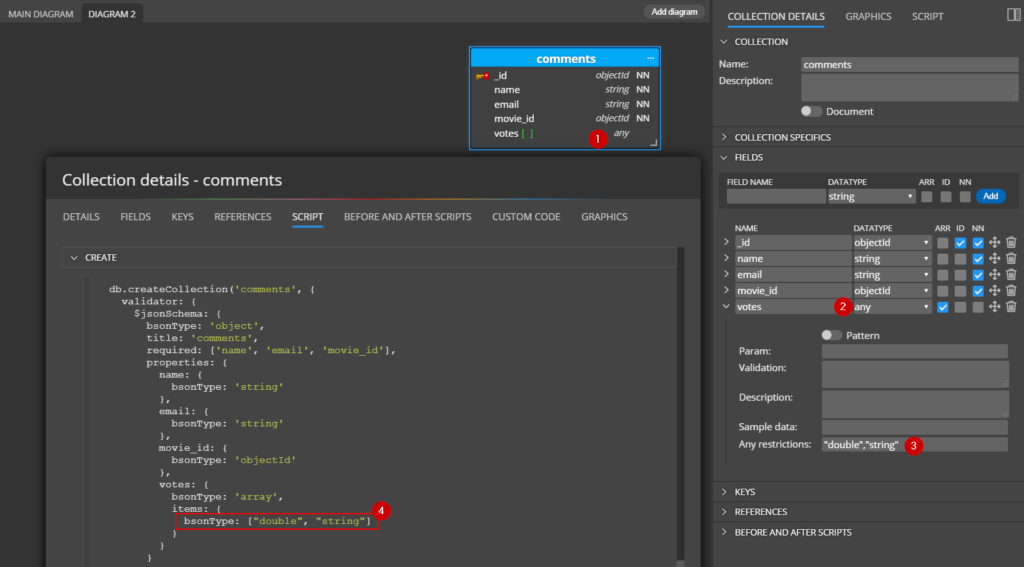Expand the KEYS section

[724, 492]
